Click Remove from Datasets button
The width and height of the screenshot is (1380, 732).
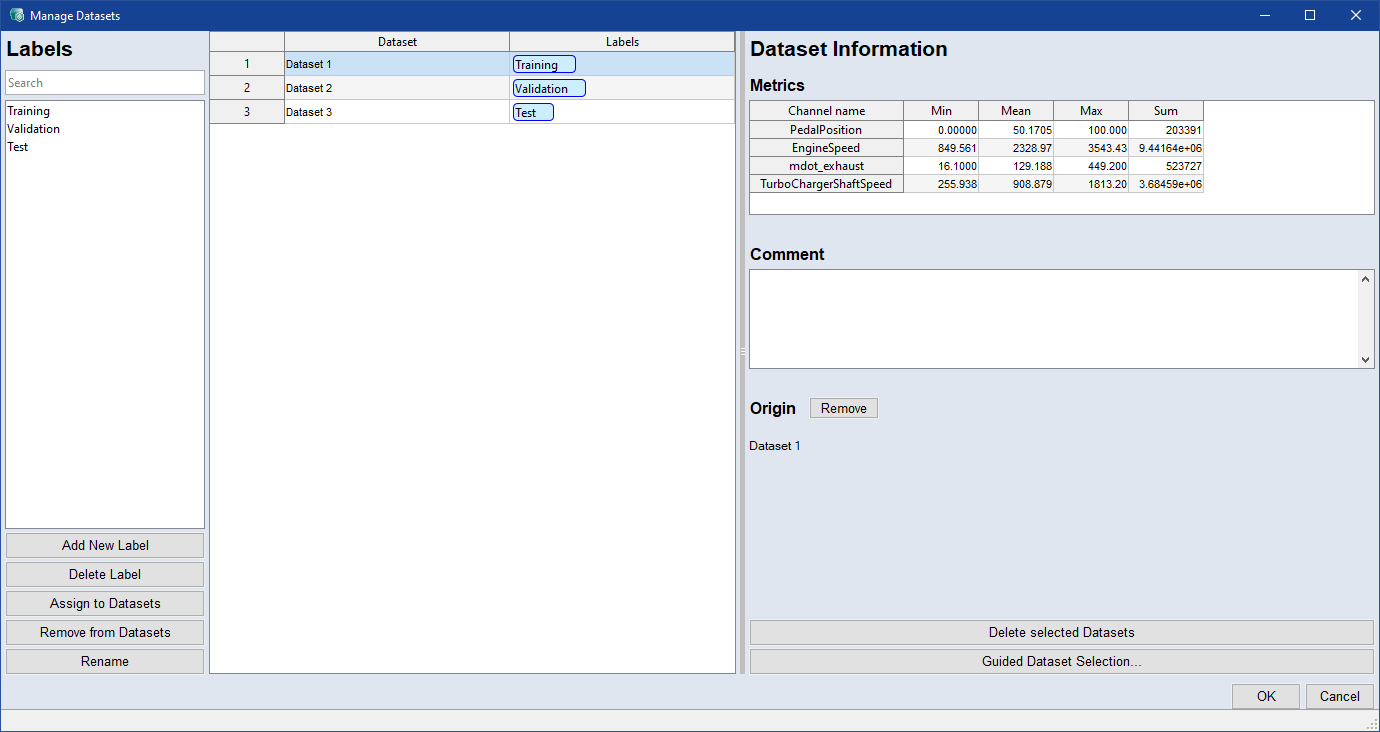pyautogui.click(x=105, y=632)
